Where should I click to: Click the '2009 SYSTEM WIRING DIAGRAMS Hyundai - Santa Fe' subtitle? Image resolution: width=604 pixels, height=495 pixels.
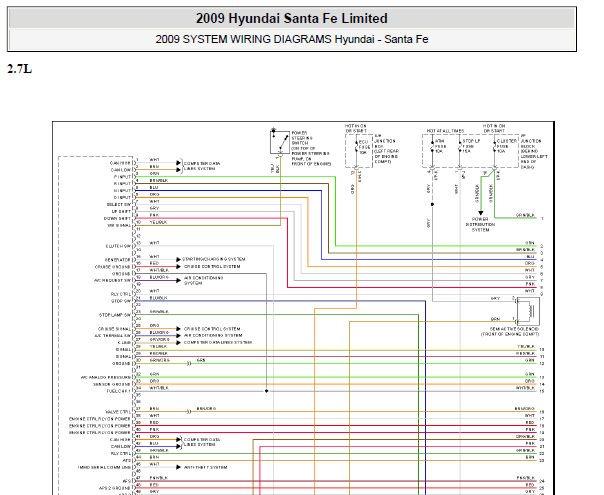click(292, 39)
